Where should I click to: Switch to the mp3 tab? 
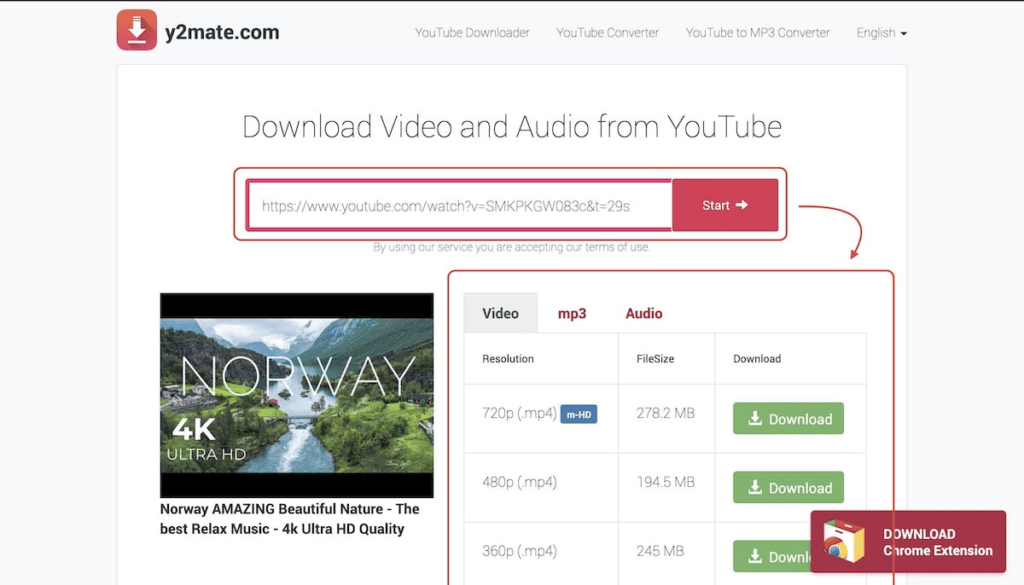[x=572, y=313]
